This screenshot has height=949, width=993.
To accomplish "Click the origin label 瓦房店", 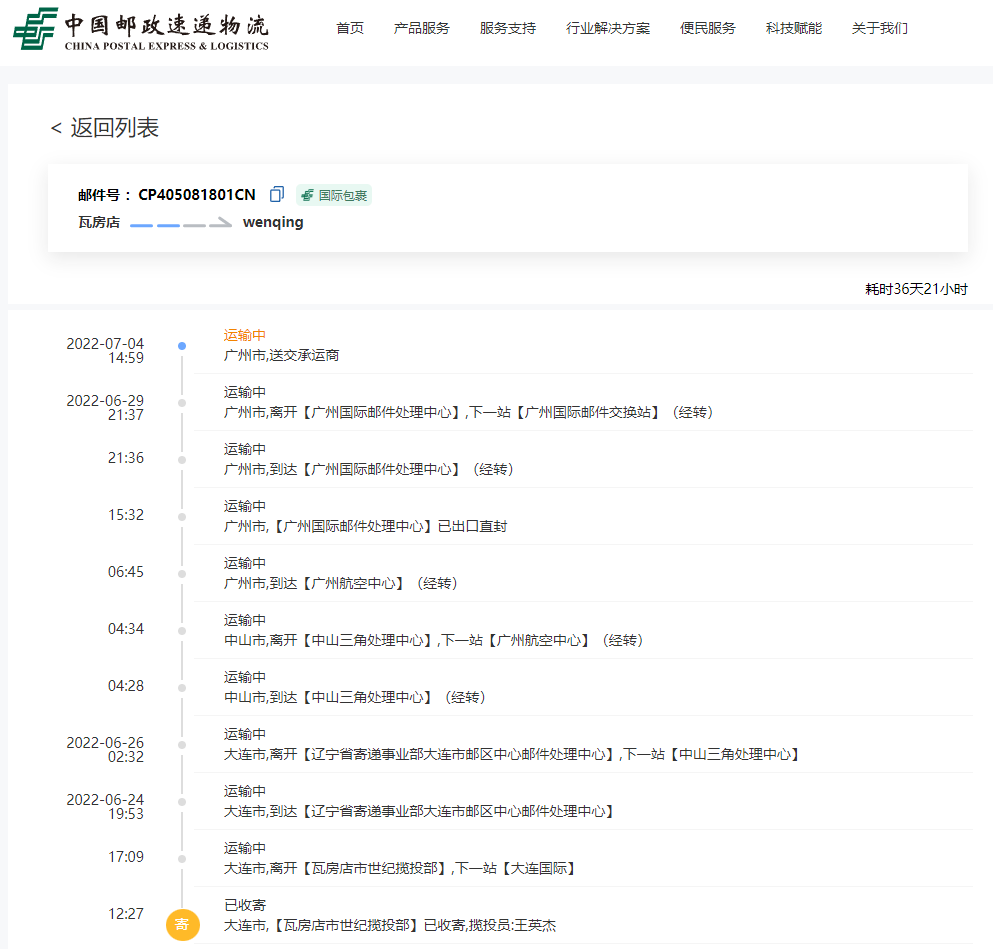I will [x=99, y=222].
